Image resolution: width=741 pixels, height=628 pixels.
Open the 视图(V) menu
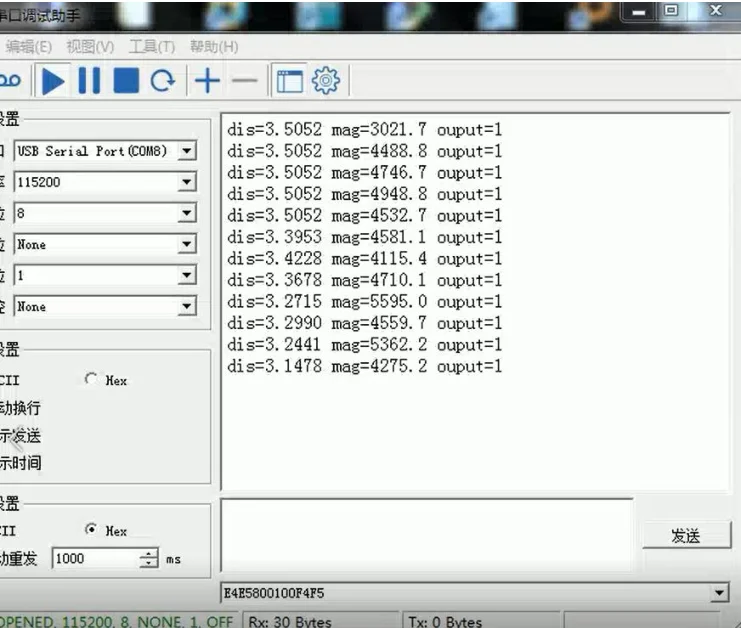click(x=90, y=47)
